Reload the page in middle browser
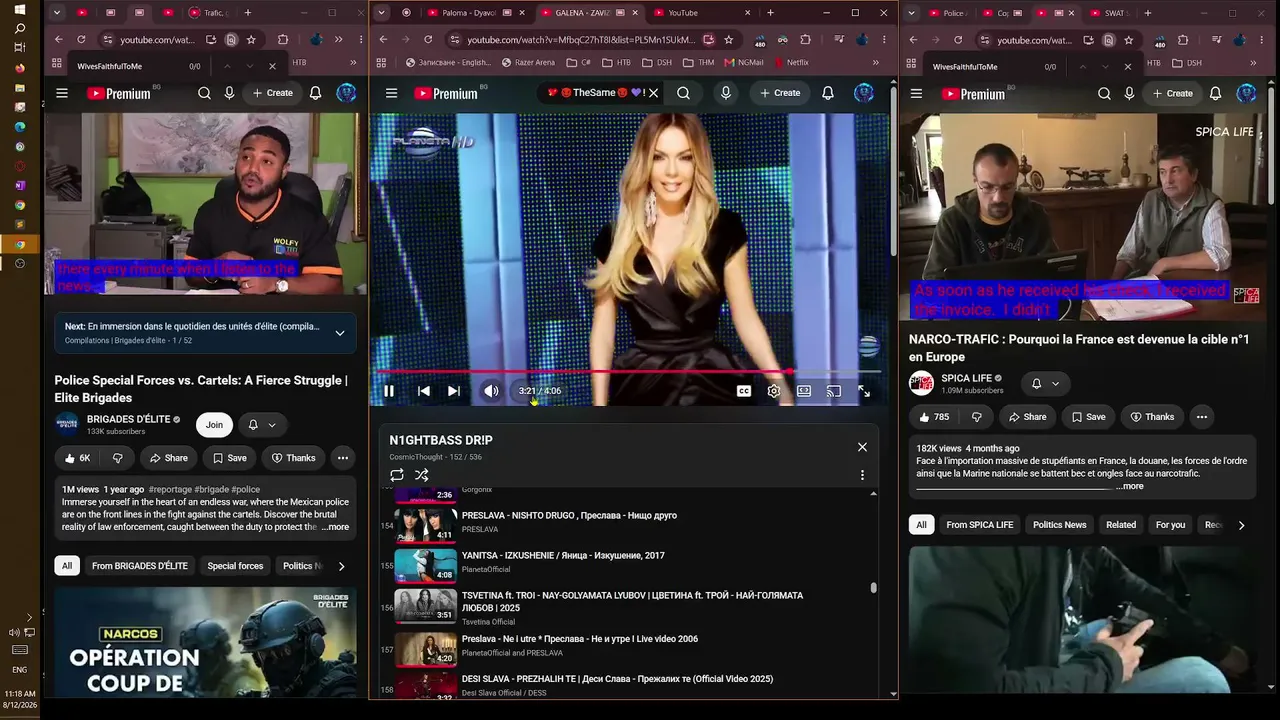 click(428, 40)
